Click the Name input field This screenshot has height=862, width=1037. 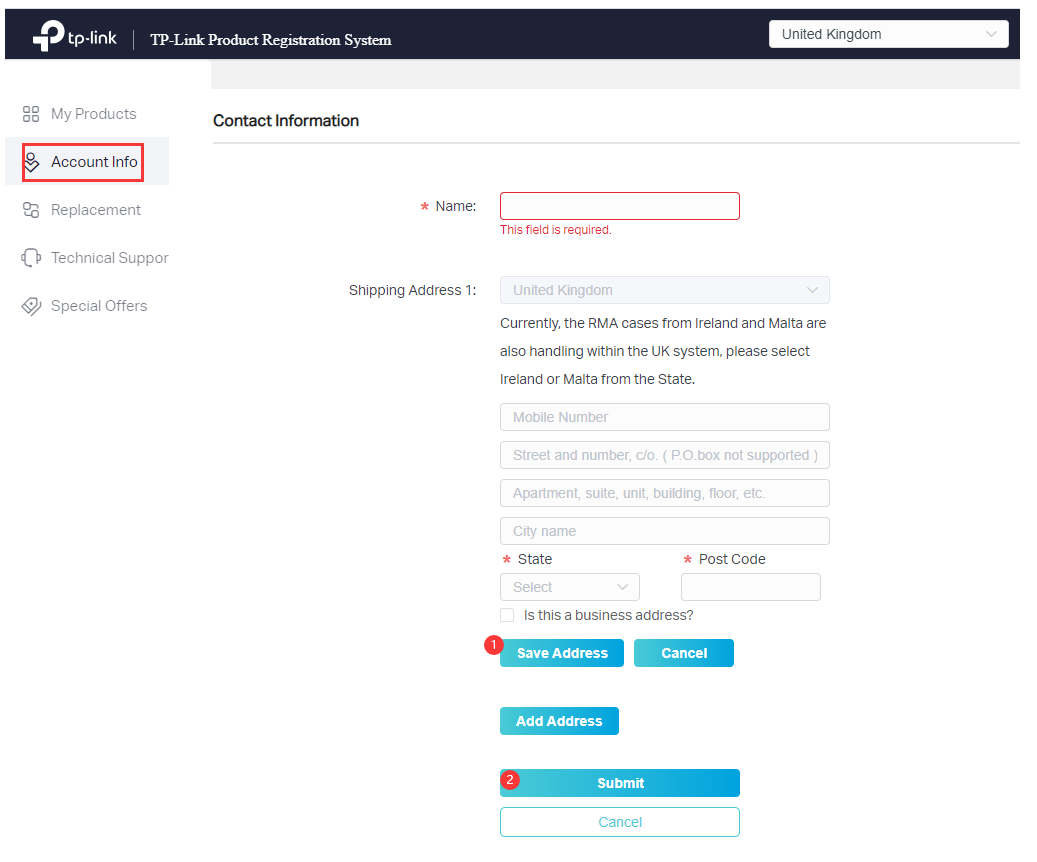tap(620, 206)
